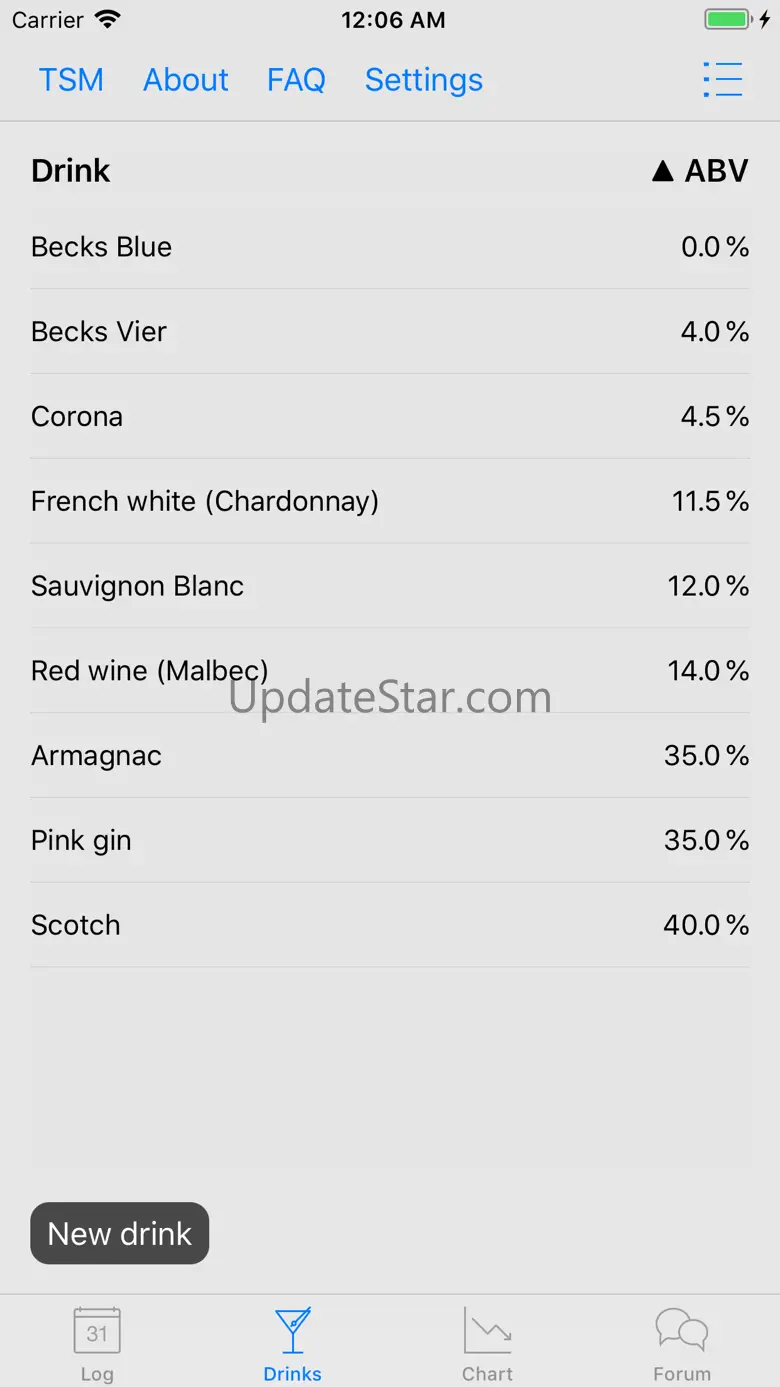Add a New drink
The image size is (780, 1387).
[x=120, y=1233]
